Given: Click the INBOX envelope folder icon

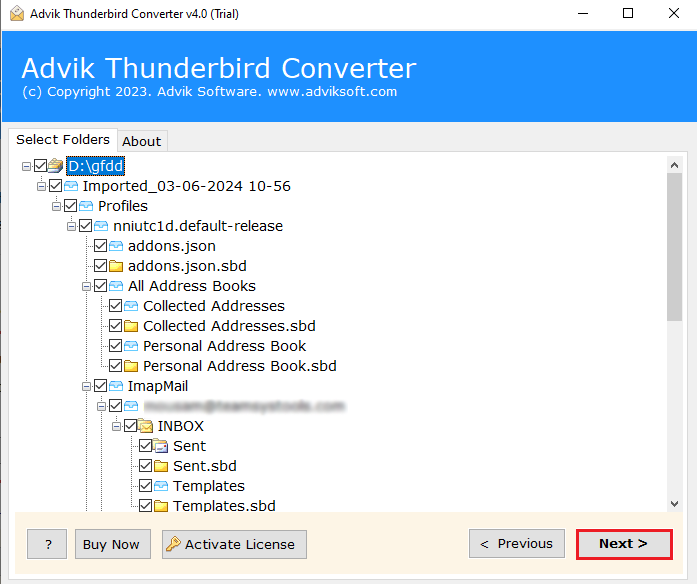Looking at the screenshot, I should click(x=146, y=426).
